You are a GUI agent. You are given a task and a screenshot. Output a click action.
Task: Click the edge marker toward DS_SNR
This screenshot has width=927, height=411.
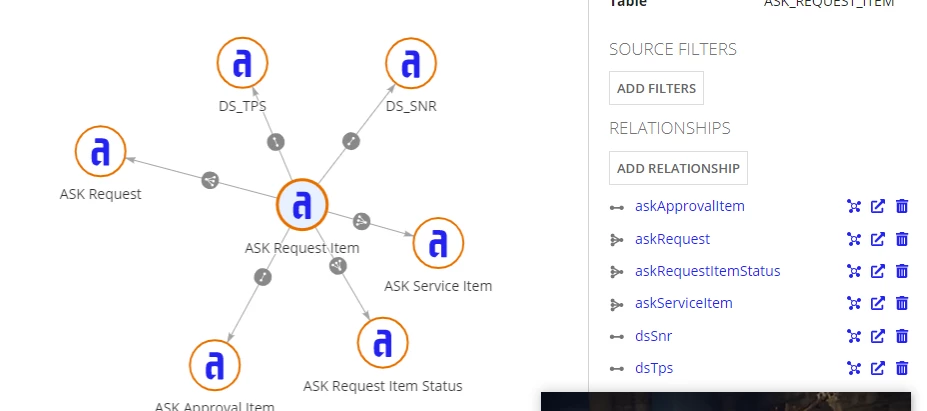click(x=351, y=141)
